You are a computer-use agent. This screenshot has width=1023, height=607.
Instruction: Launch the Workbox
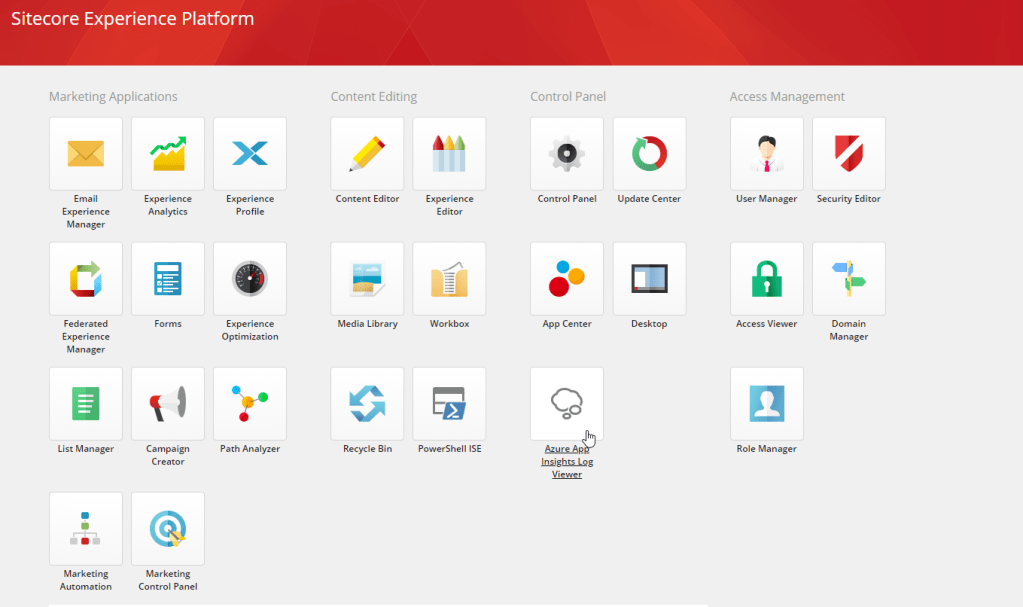(x=449, y=278)
